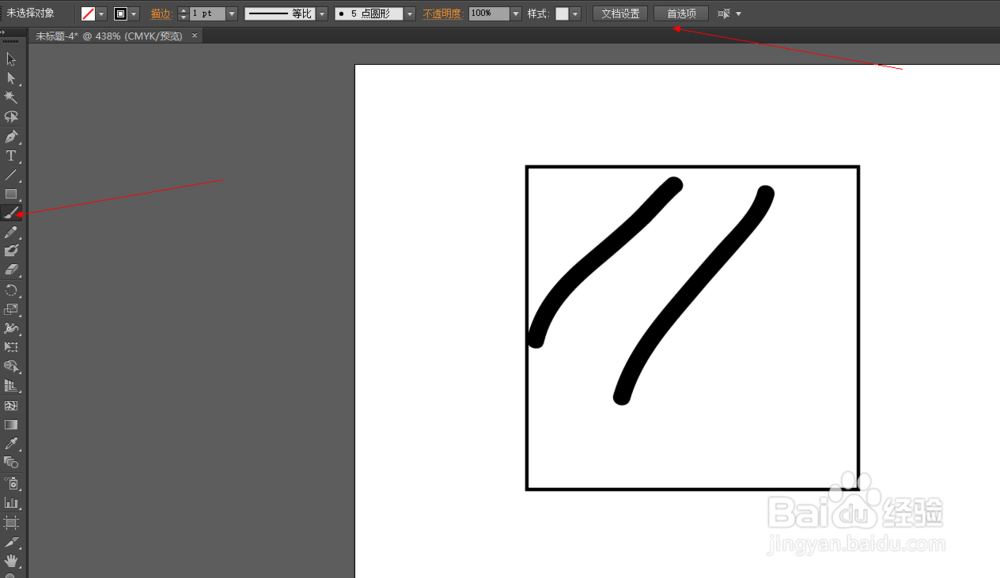Click the stroke weight stepper arrows
This screenshot has width=1000, height=578.
click(x=184, y=13)
